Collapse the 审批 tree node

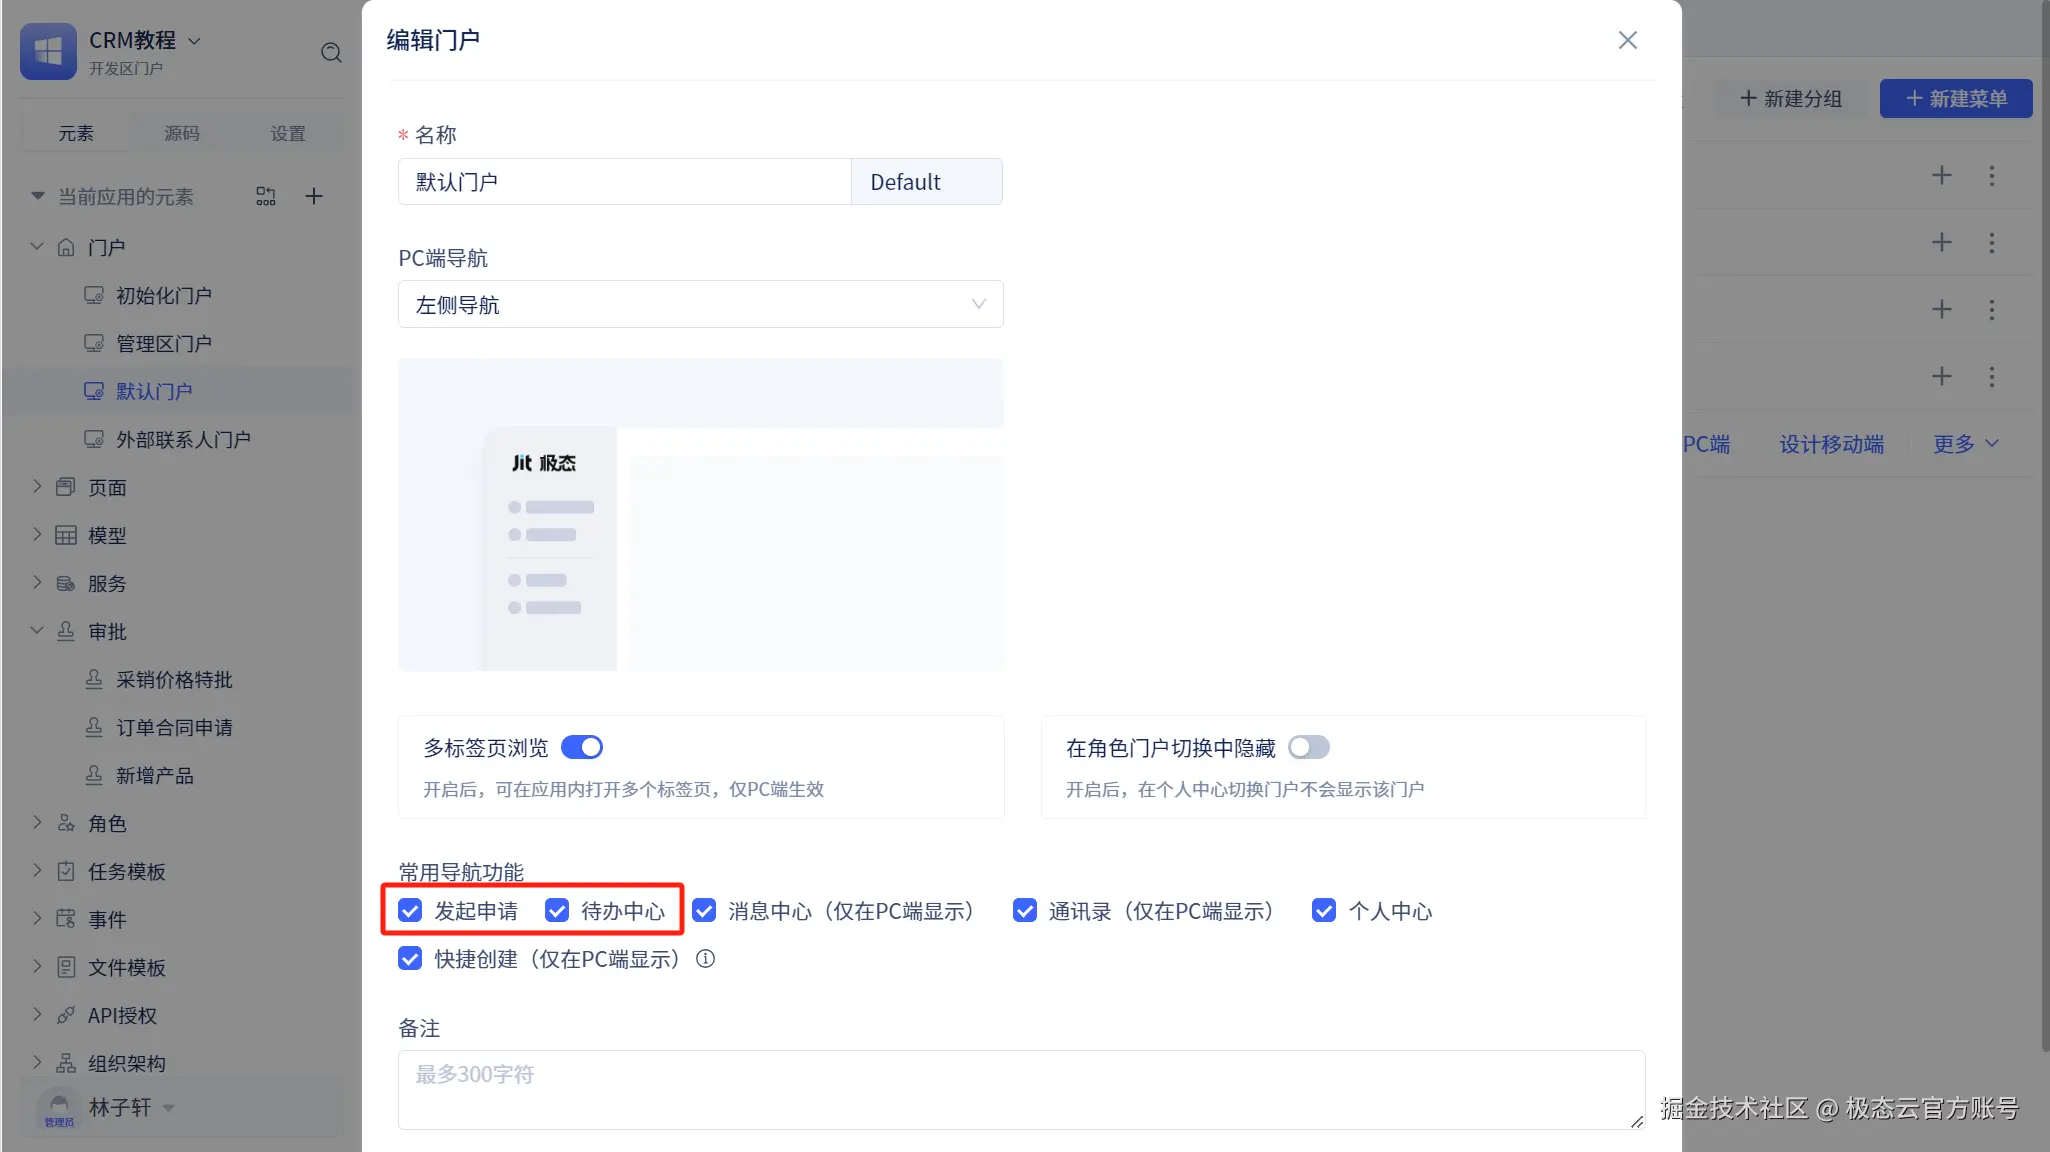(37, 631)
